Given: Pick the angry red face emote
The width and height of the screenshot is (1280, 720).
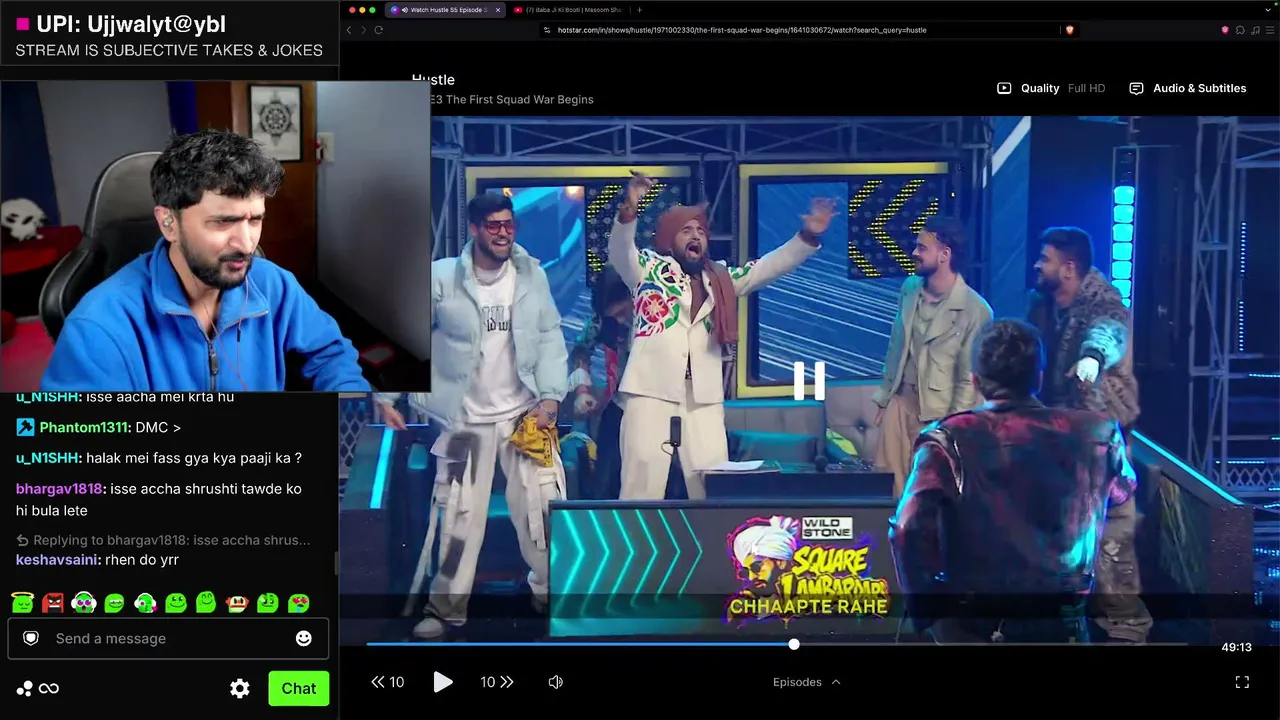Looking at the screenshot, I should (x=53, y=602).
